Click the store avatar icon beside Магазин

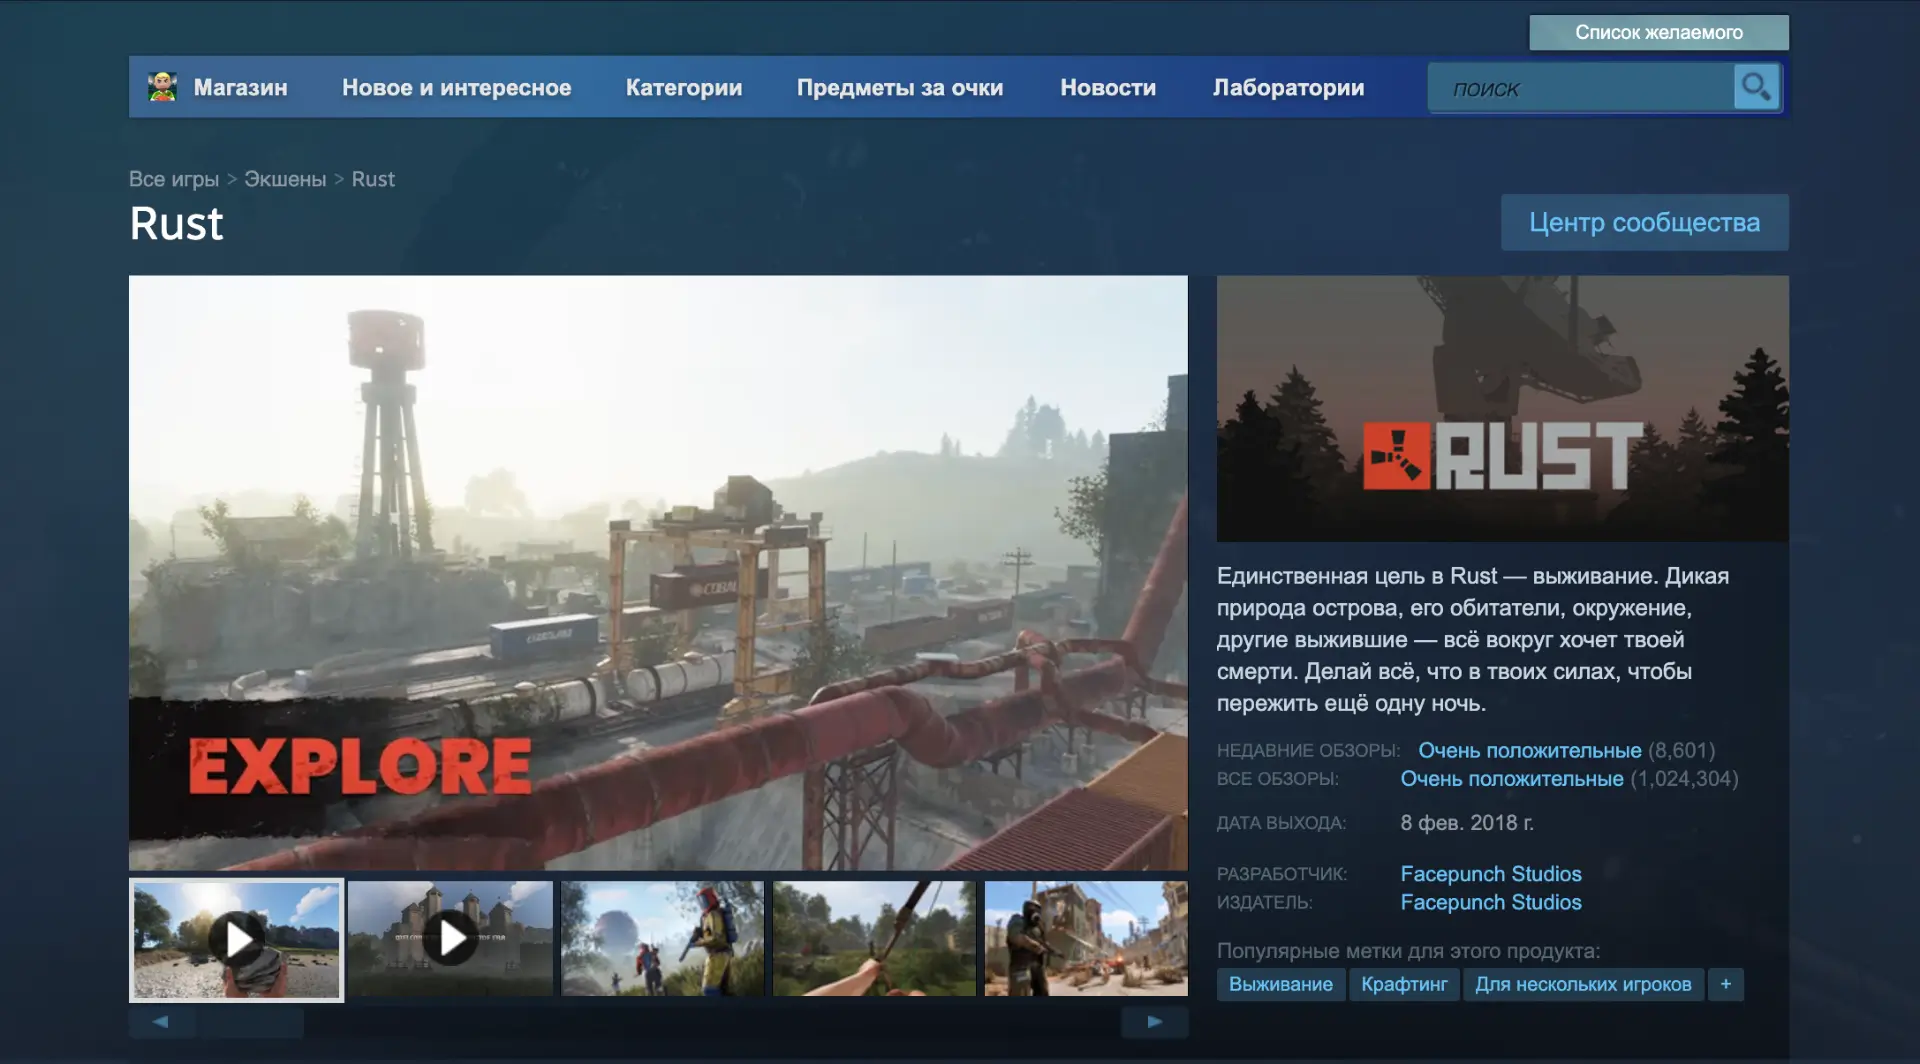coord(162,87)
